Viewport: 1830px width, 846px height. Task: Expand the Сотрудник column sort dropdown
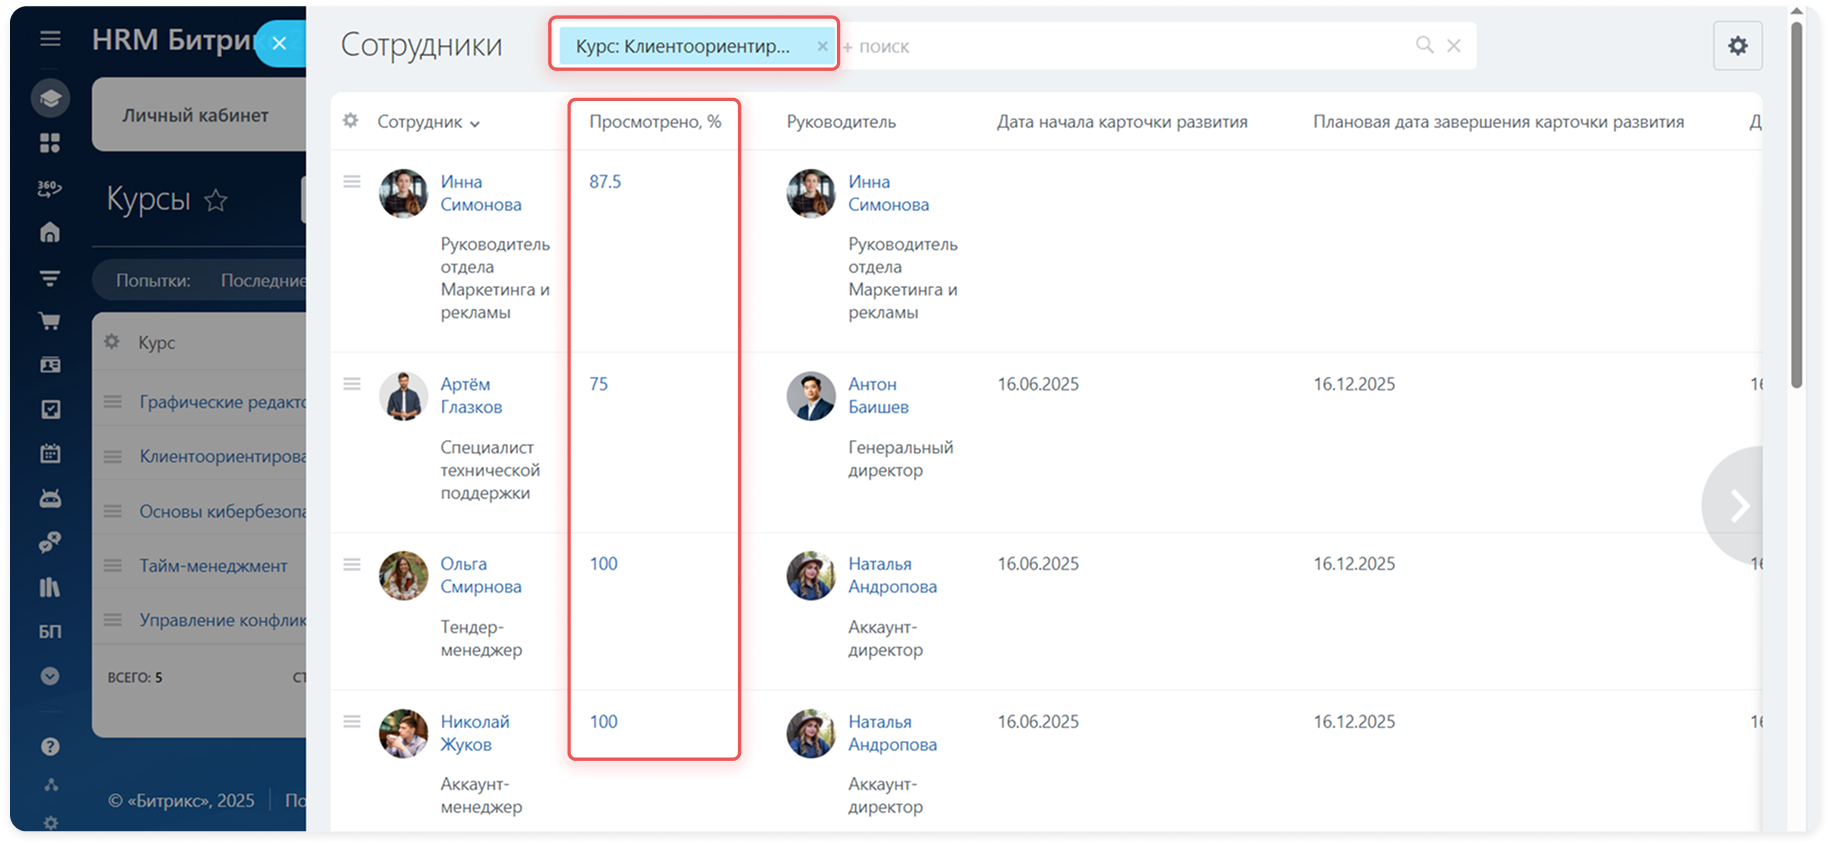(474, 123)
